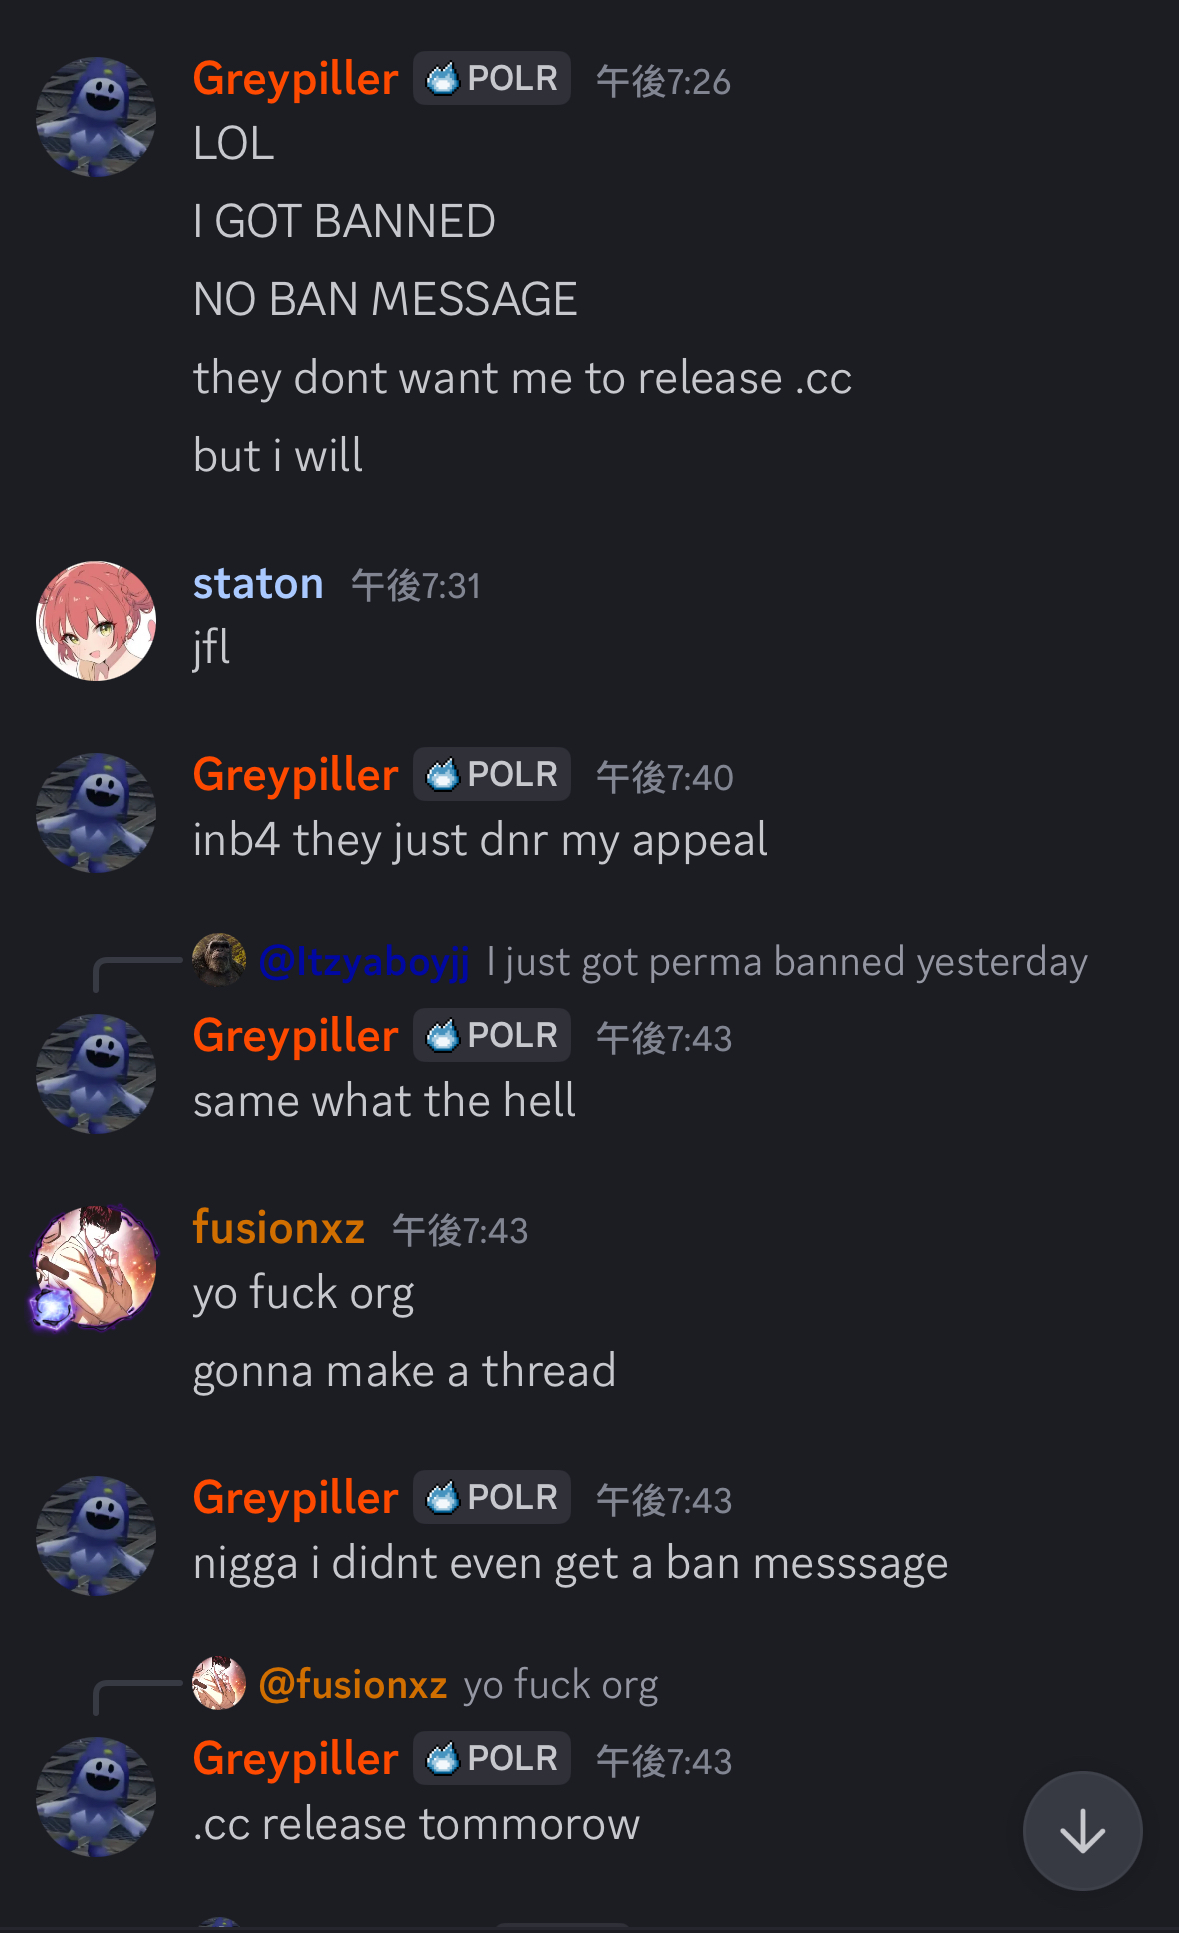This screenshot has height=1933, width=1179.
Task: Tap Greypiller username above 'same what the hell'
Action: (296, 1036)
